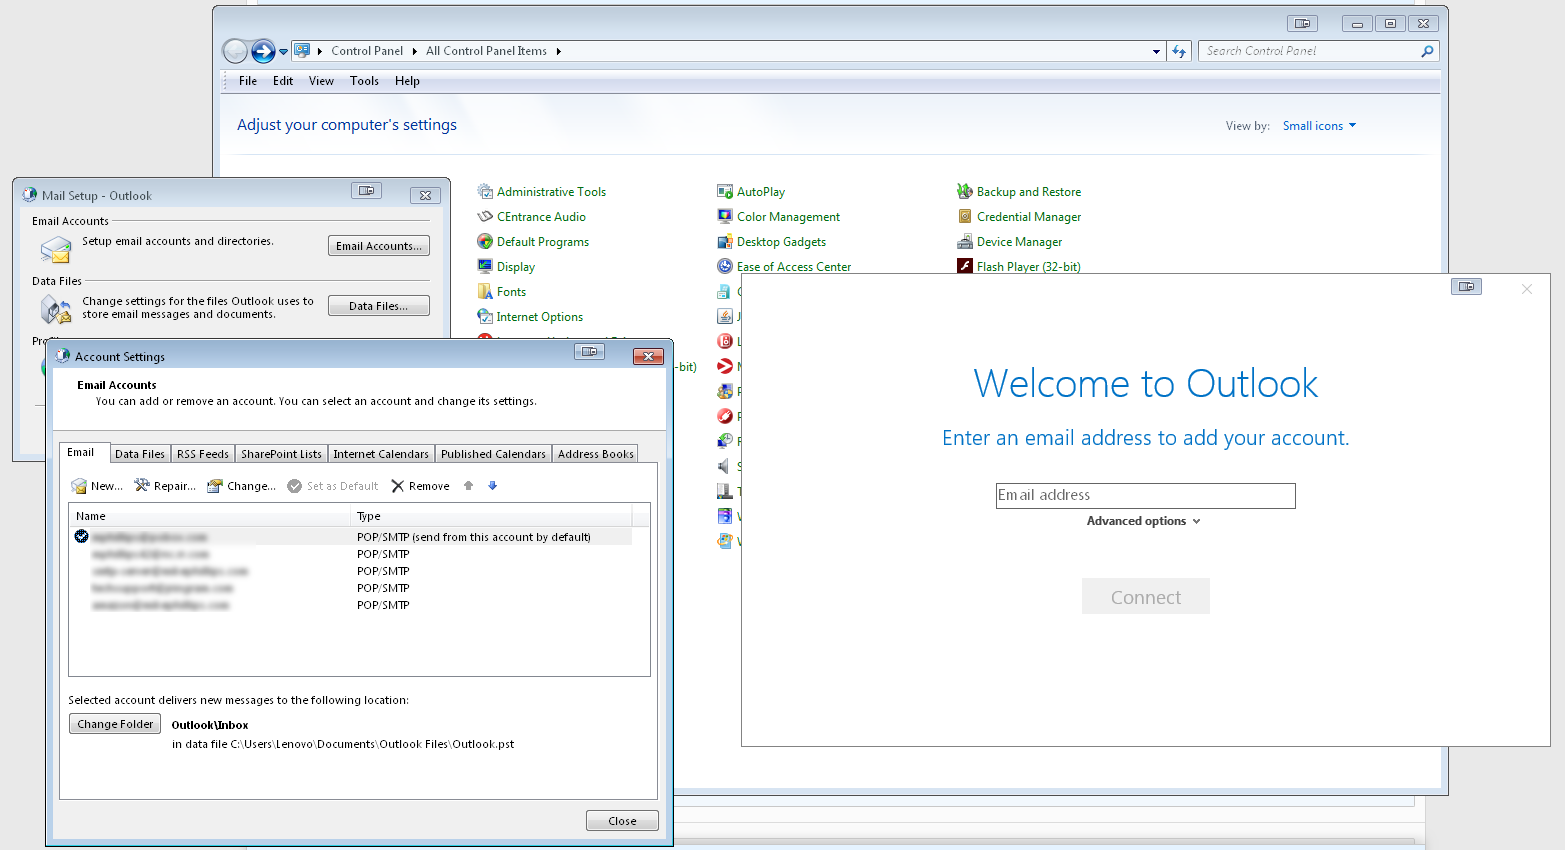Open Device Manager icon
The height and width of the screenshot is (850, 1565).
click(x=965, y=242)
